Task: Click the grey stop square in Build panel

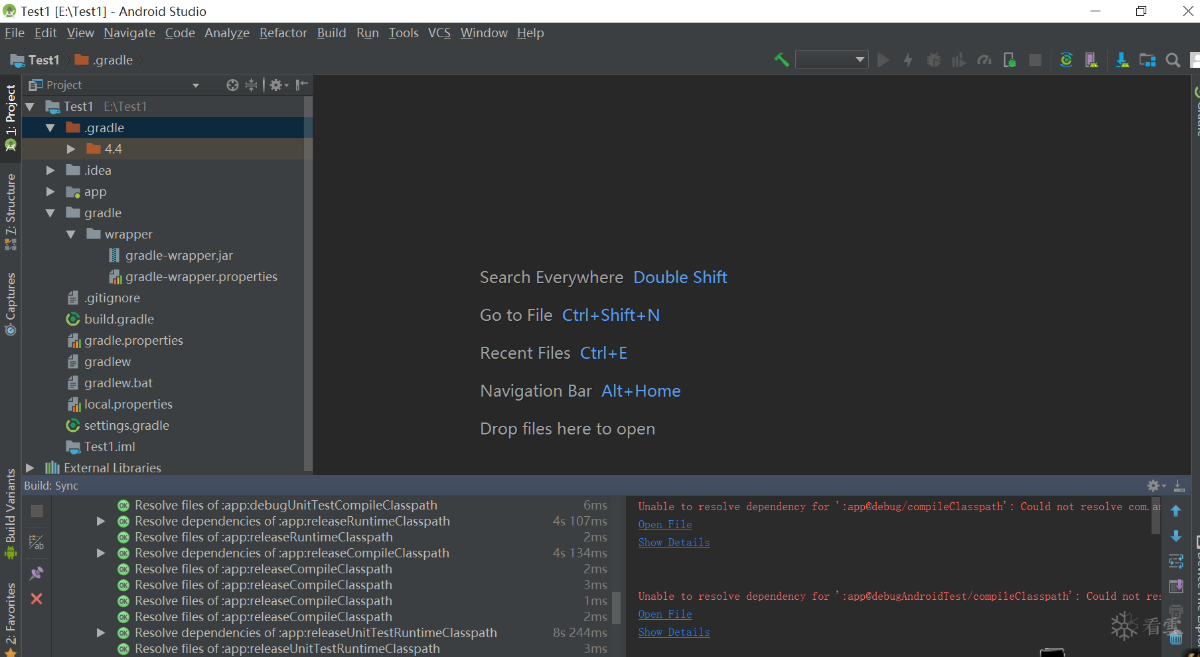Action: 37,511
